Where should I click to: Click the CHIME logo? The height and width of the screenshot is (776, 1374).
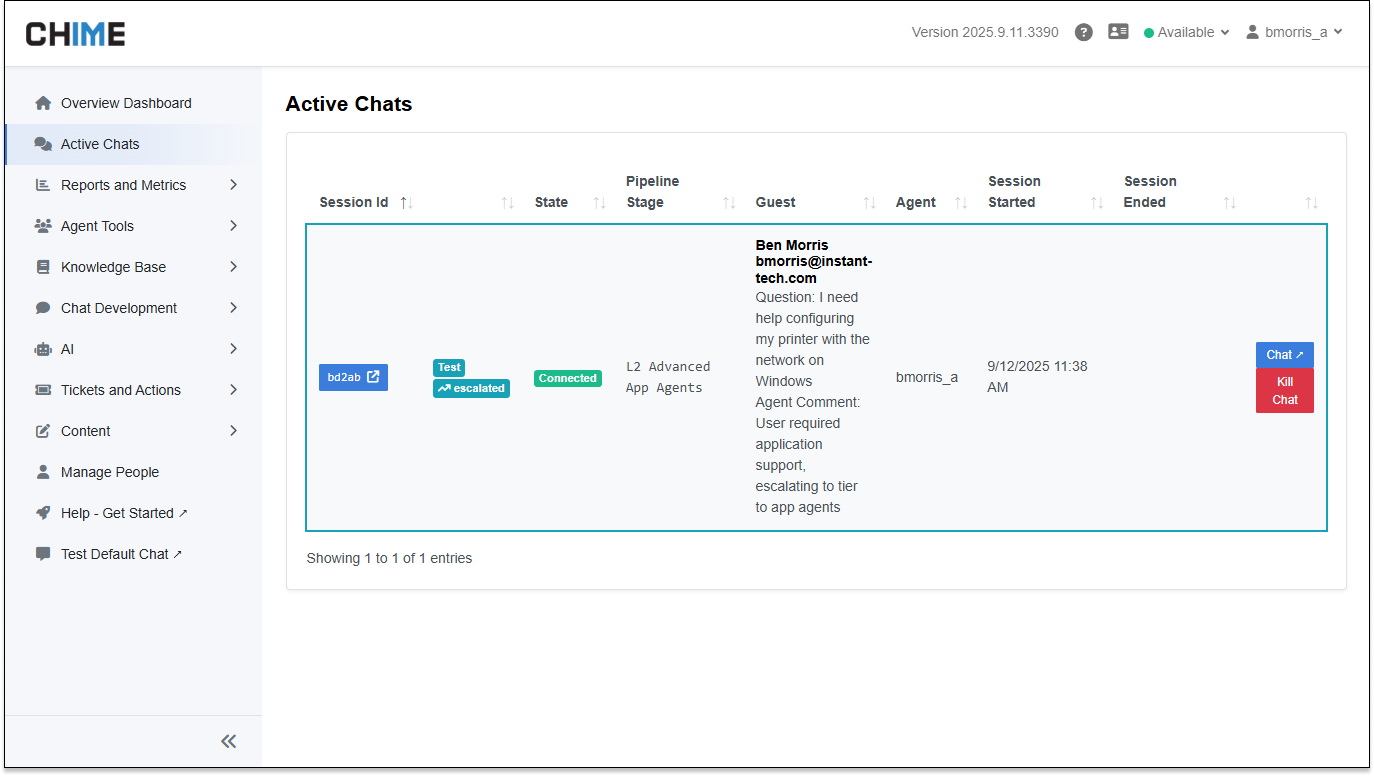tap(76, 33)
